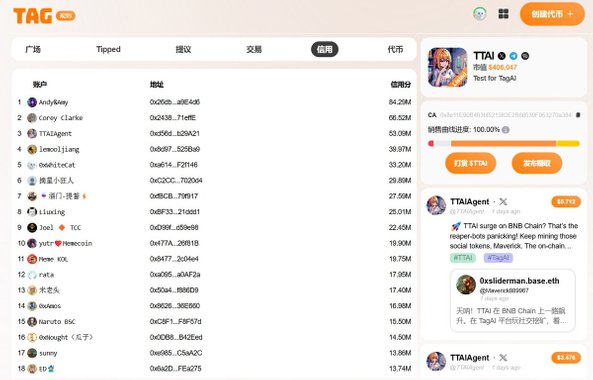Click the 打赏 $TTAI button

pos(470,163)
